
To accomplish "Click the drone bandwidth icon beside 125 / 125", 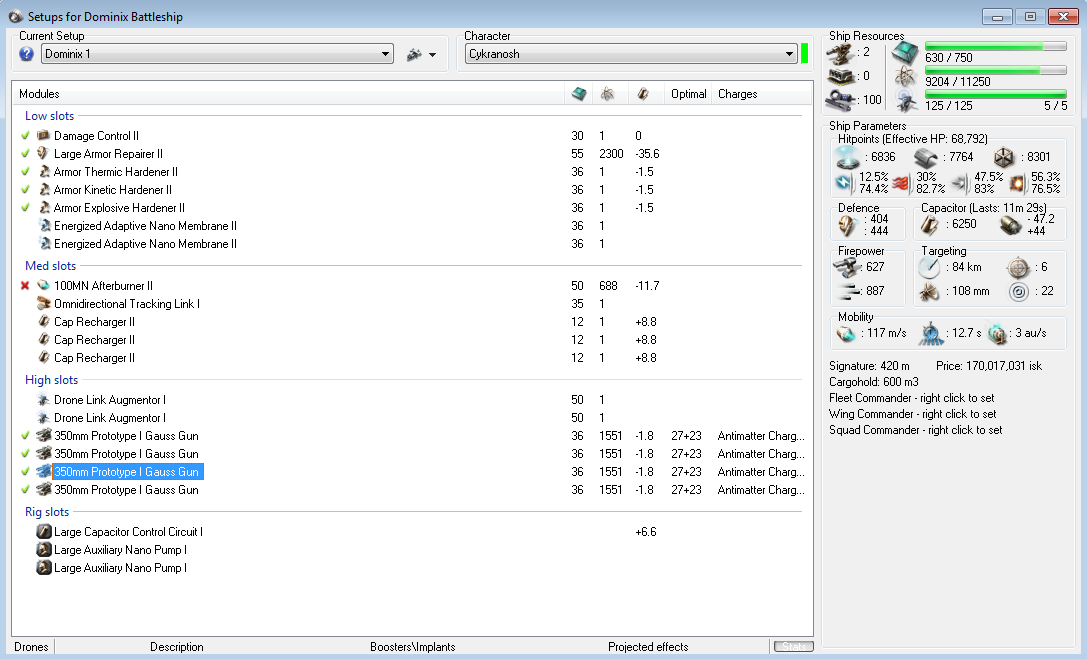I will click(905, 101).
